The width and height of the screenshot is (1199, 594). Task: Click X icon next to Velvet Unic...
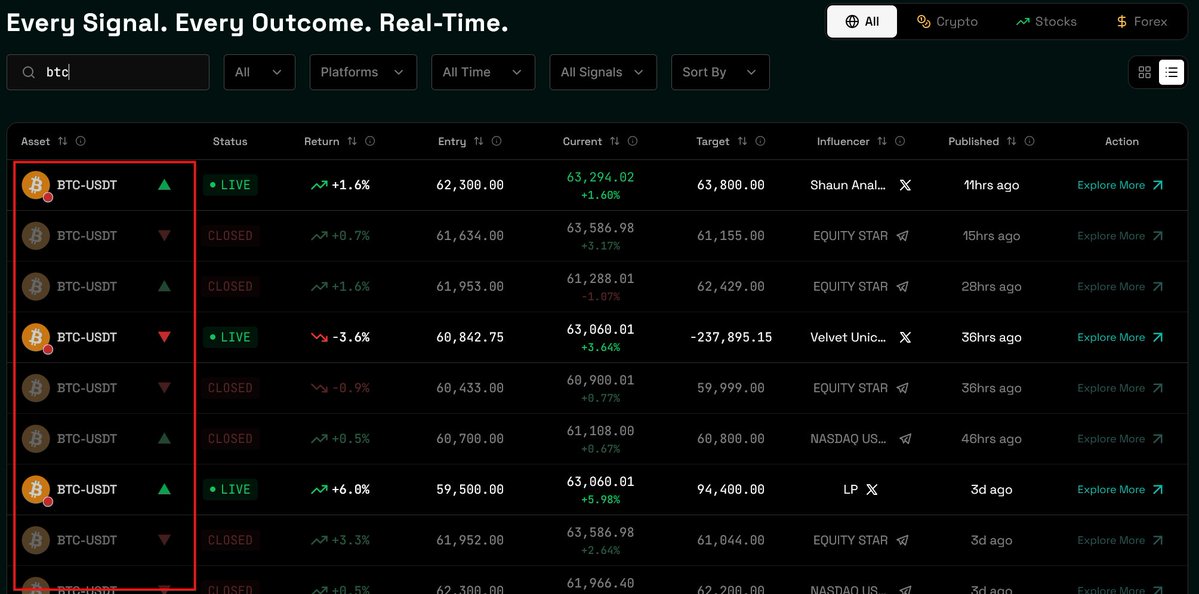905,337
